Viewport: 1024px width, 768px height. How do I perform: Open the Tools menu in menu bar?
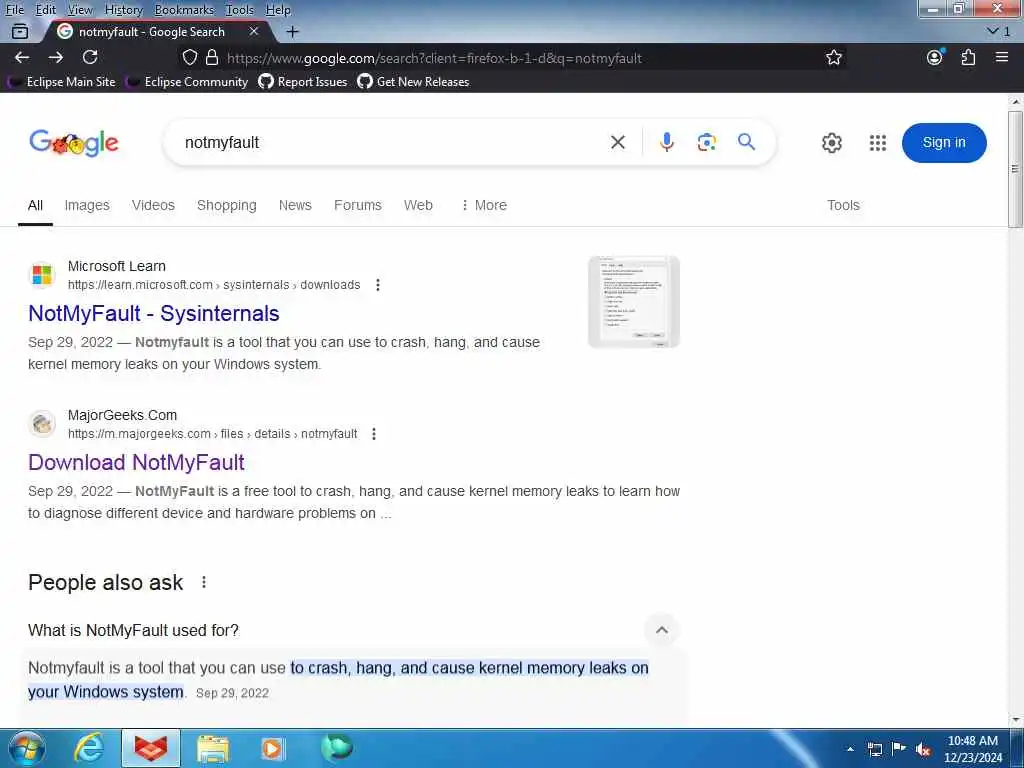point(239,10)
